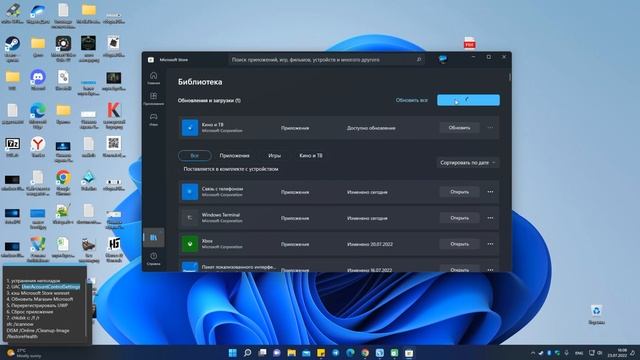Open the Сортировать по дате dropdown
640x360 pixels.
468,162
